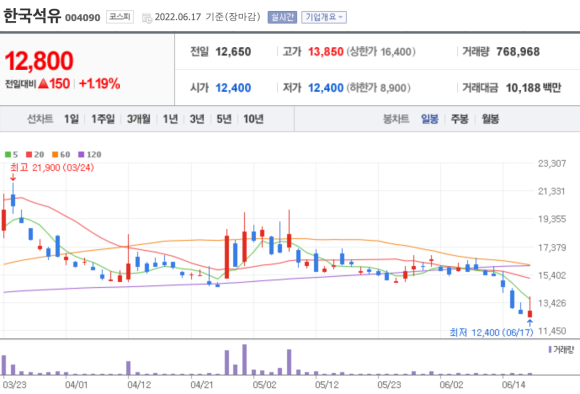Click the calendar icon beside the date
The image size is (580, 394).
click(147, 18)
